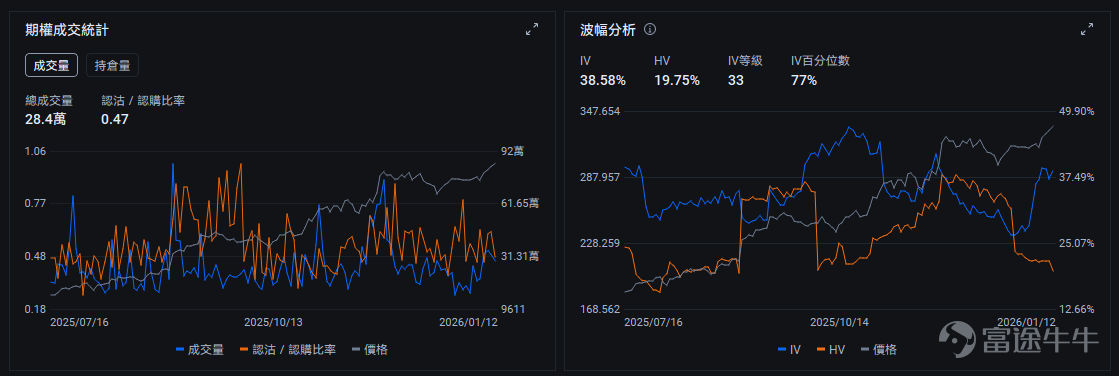Open info tooltip beside 波幅分析 title
The width and height of the screenshot is (1119, 376).
coord(649,30)
